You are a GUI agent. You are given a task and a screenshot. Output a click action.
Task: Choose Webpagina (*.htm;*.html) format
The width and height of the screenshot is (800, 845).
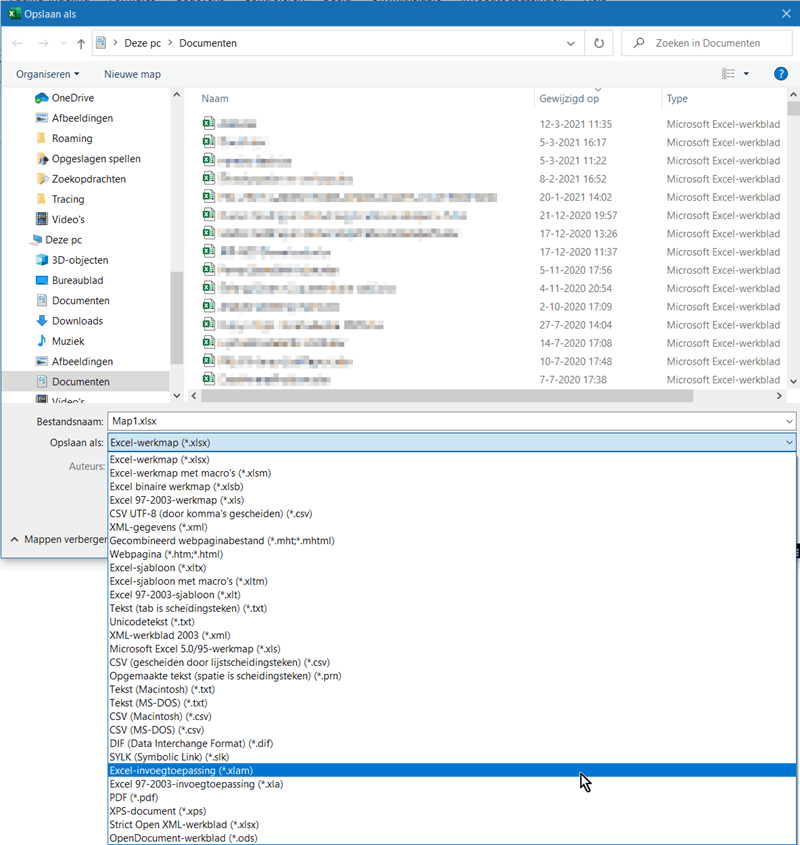coord(166,554)
